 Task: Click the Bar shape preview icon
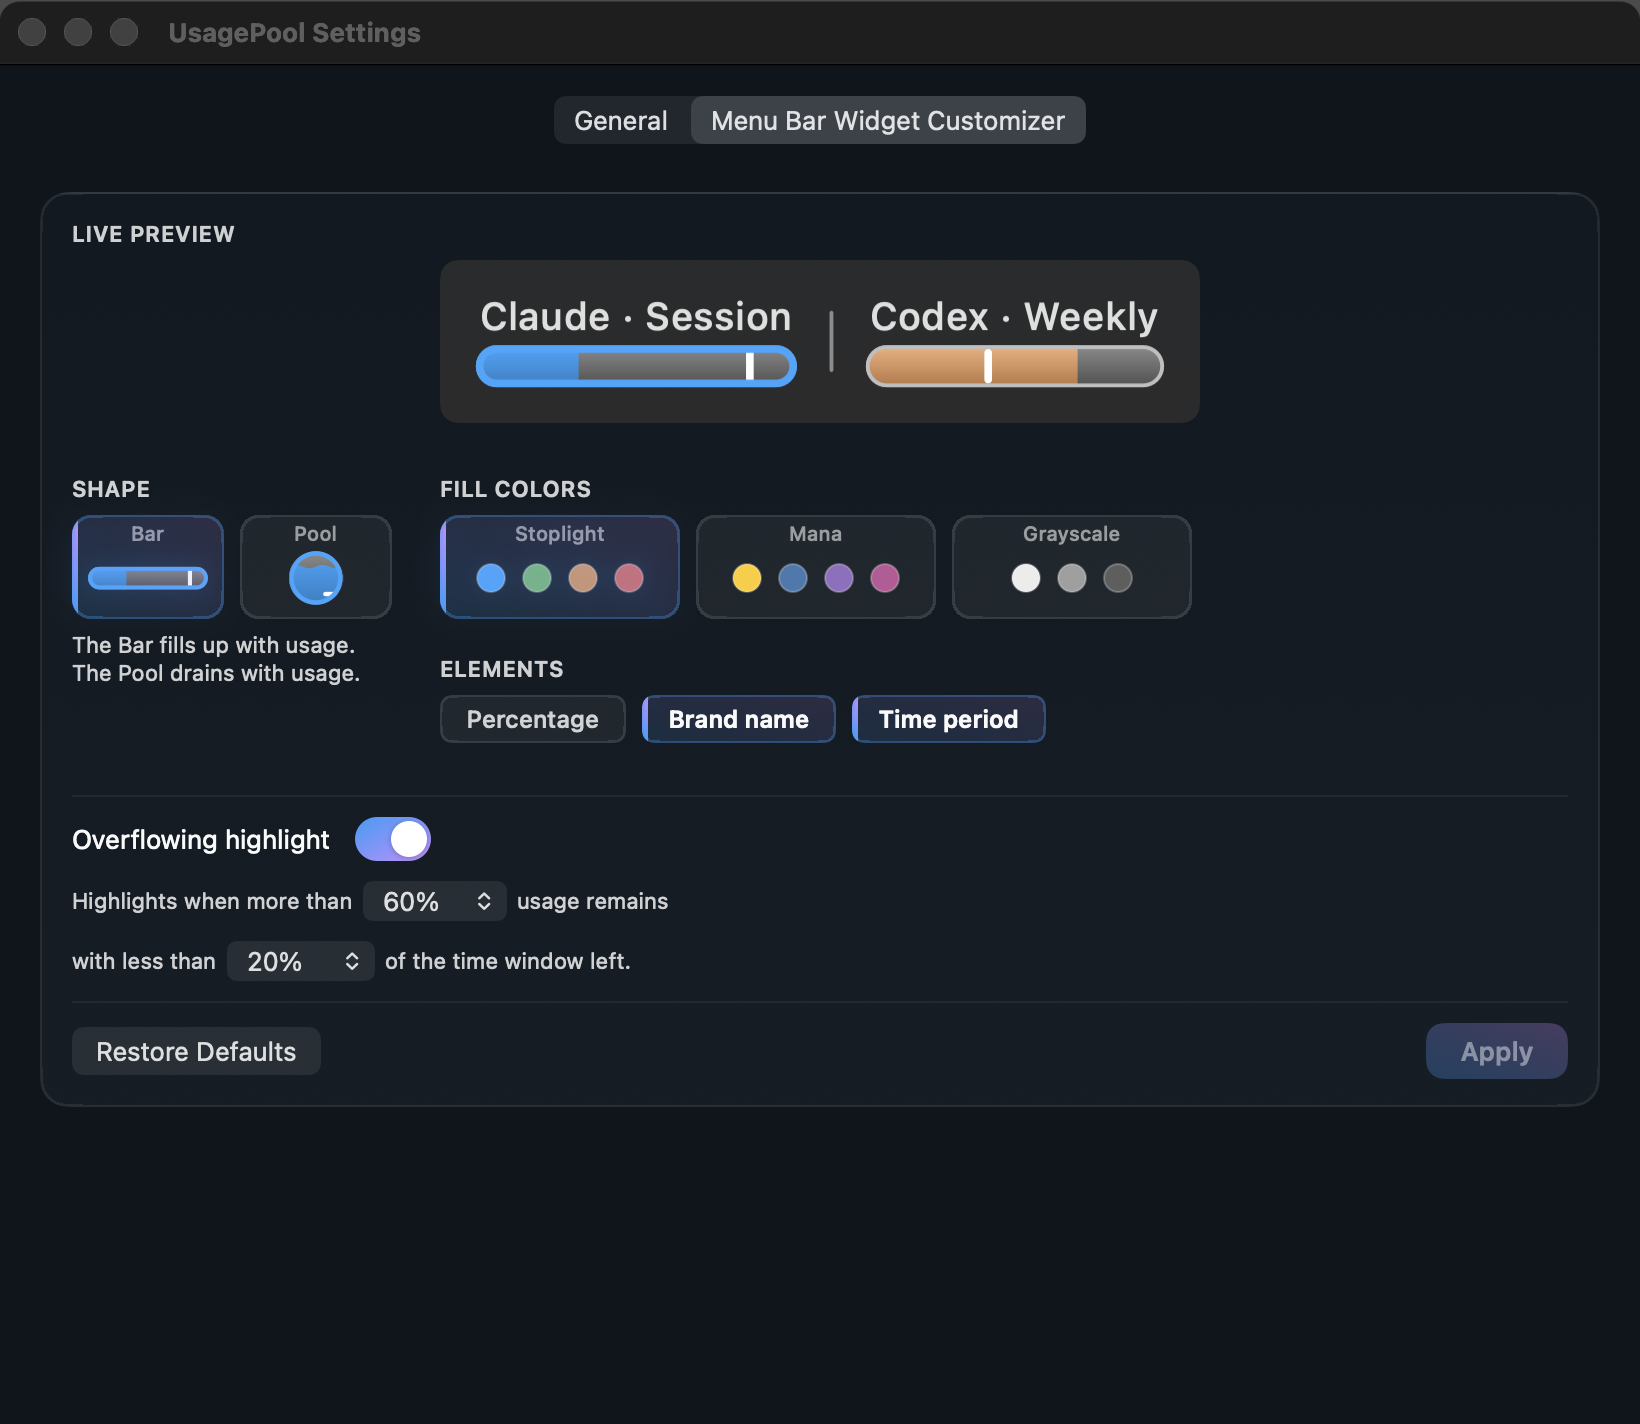[x=148, y=578]
